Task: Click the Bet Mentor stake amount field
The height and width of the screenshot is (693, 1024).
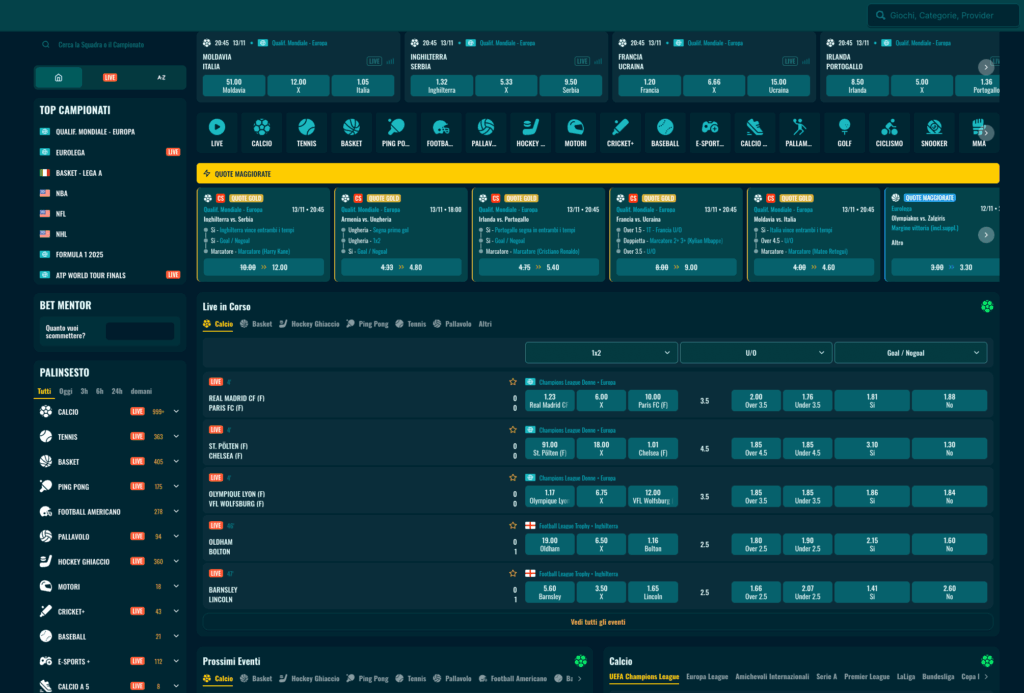Action: tap(140, 332)
